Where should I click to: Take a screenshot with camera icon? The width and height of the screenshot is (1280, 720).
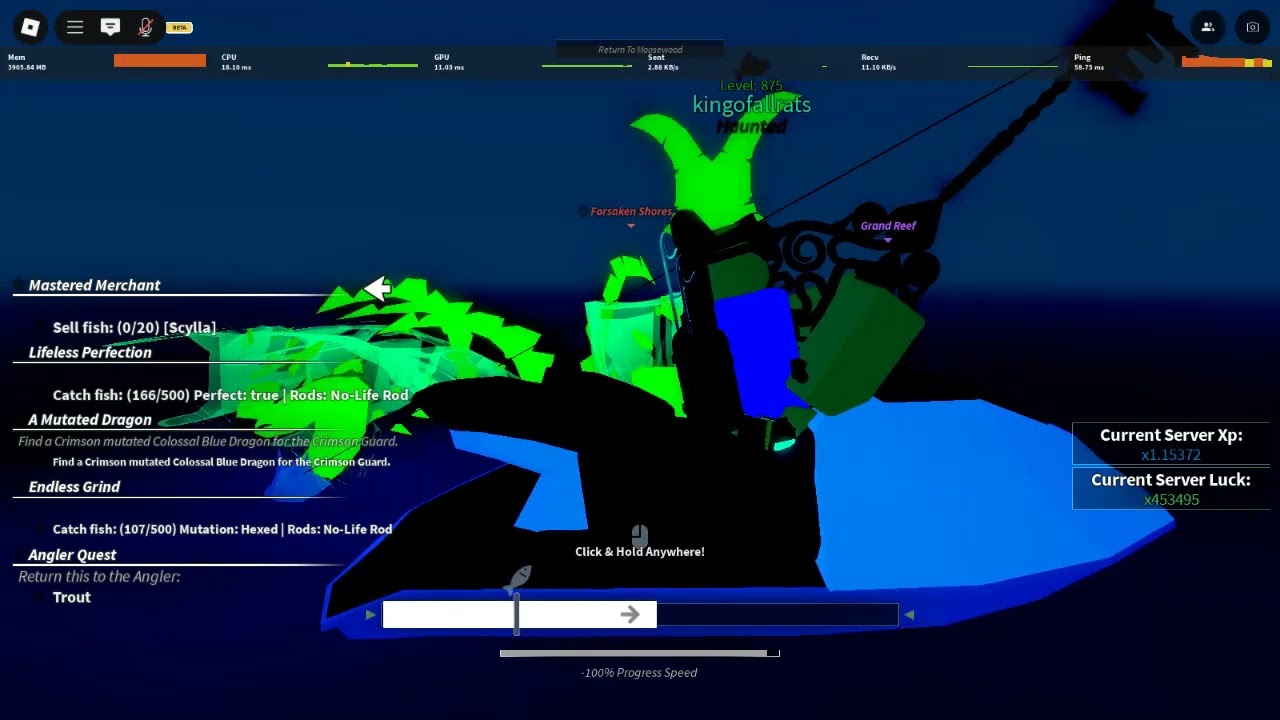[x=1252, y=28]
